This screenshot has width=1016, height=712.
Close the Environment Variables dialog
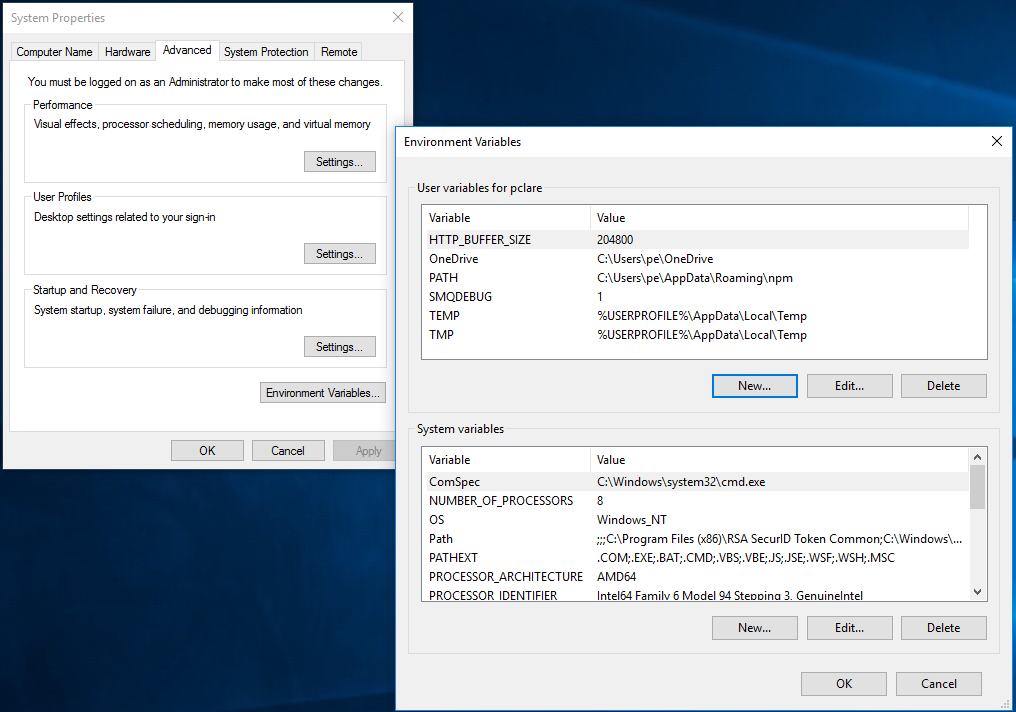coord(997,141)
